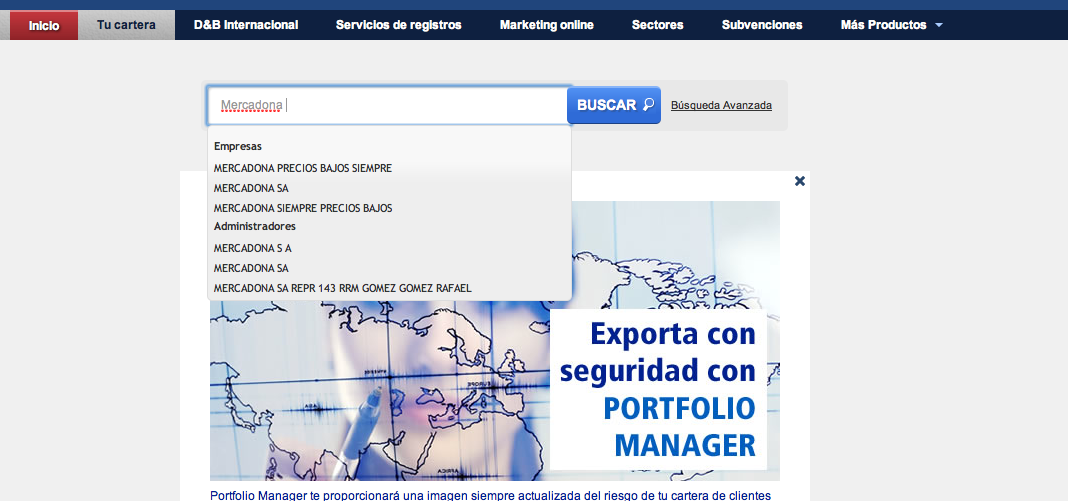Select MERCADONA SA under Empresas
Screen dimensions: 1068x501
tap(251, 188)
